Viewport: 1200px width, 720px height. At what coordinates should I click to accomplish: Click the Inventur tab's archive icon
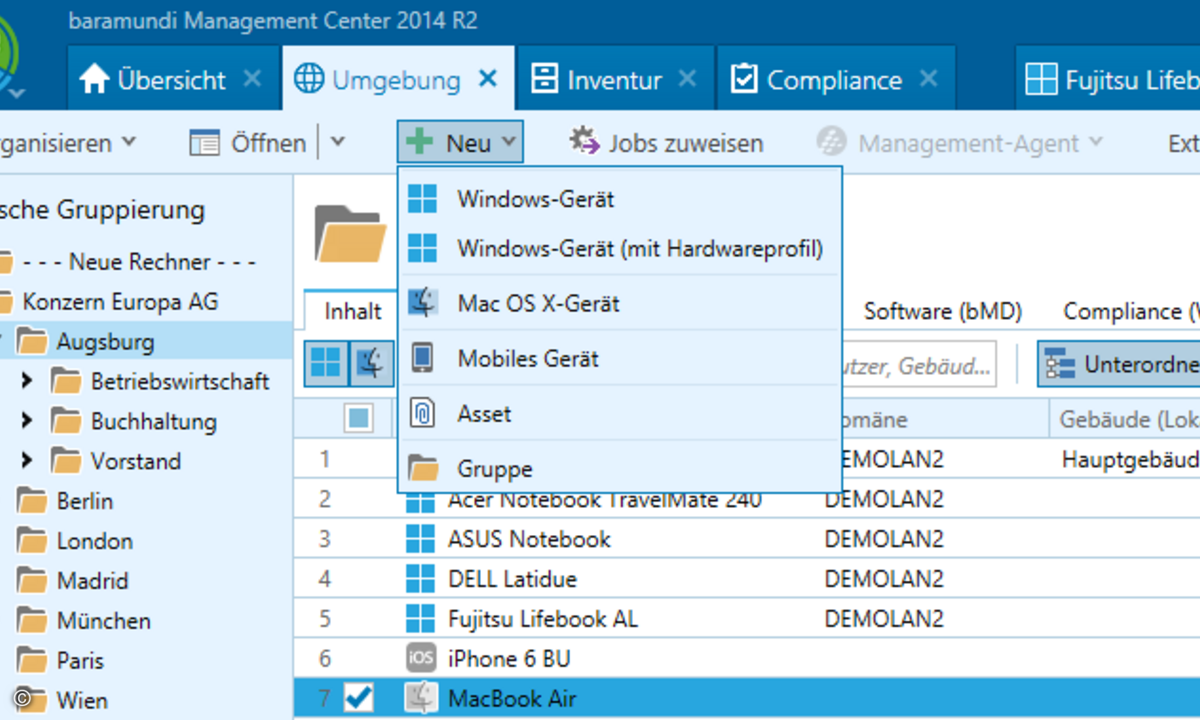(544, 79)
